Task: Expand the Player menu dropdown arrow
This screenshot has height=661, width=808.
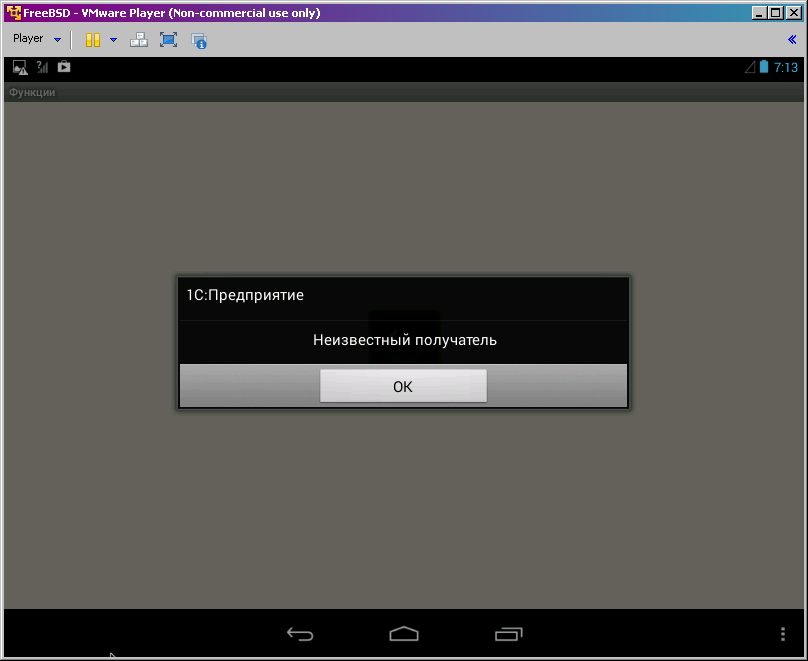Action: (57, 40)
